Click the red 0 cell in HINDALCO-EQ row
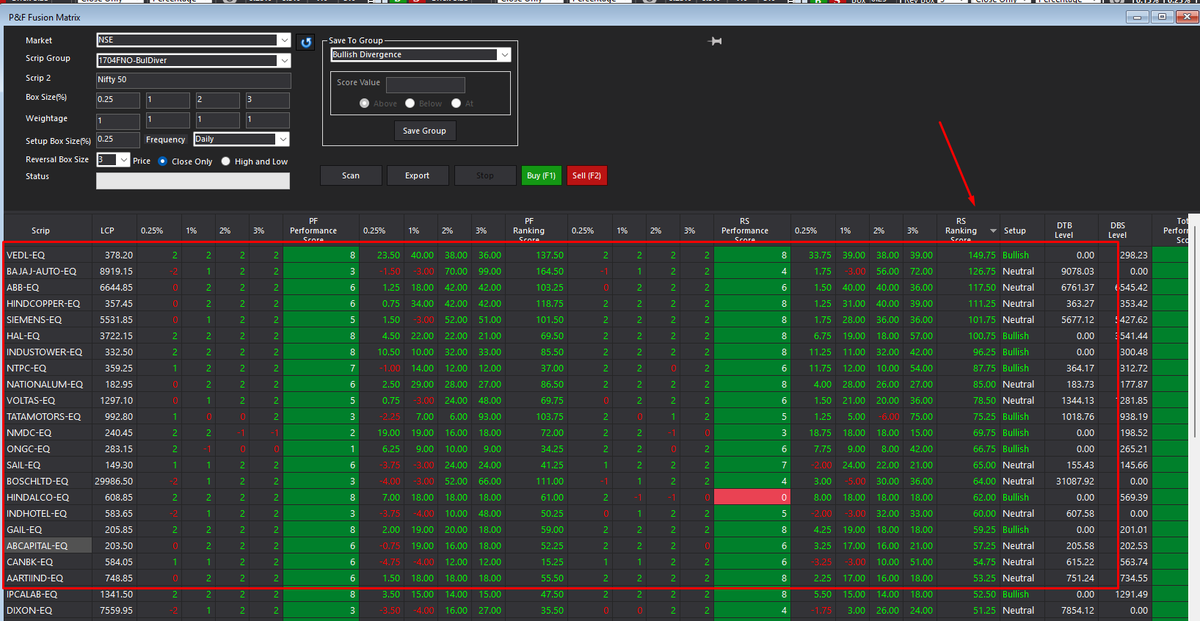This screenshot has width=1200, height=621. pyautogui.click(x=752, y=497)
